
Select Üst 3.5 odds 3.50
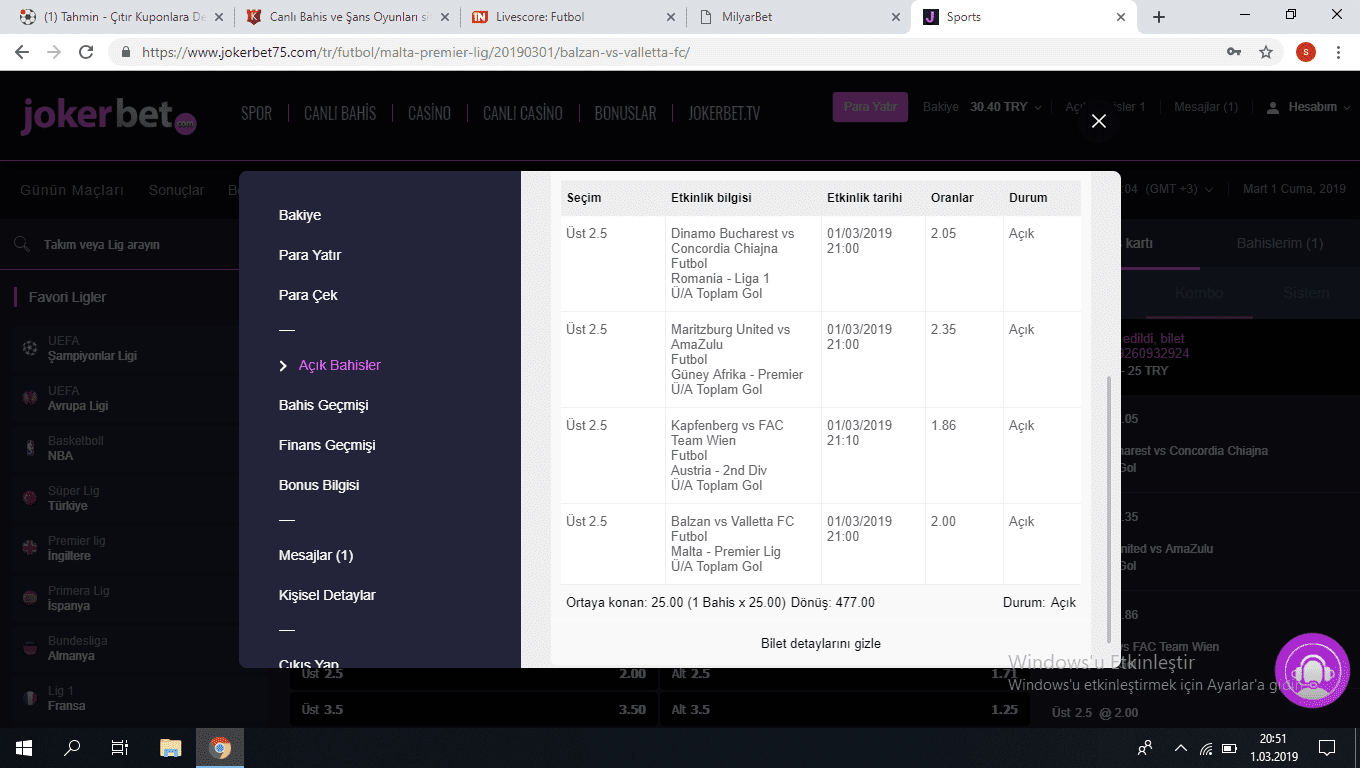click(x=474, y=710)
